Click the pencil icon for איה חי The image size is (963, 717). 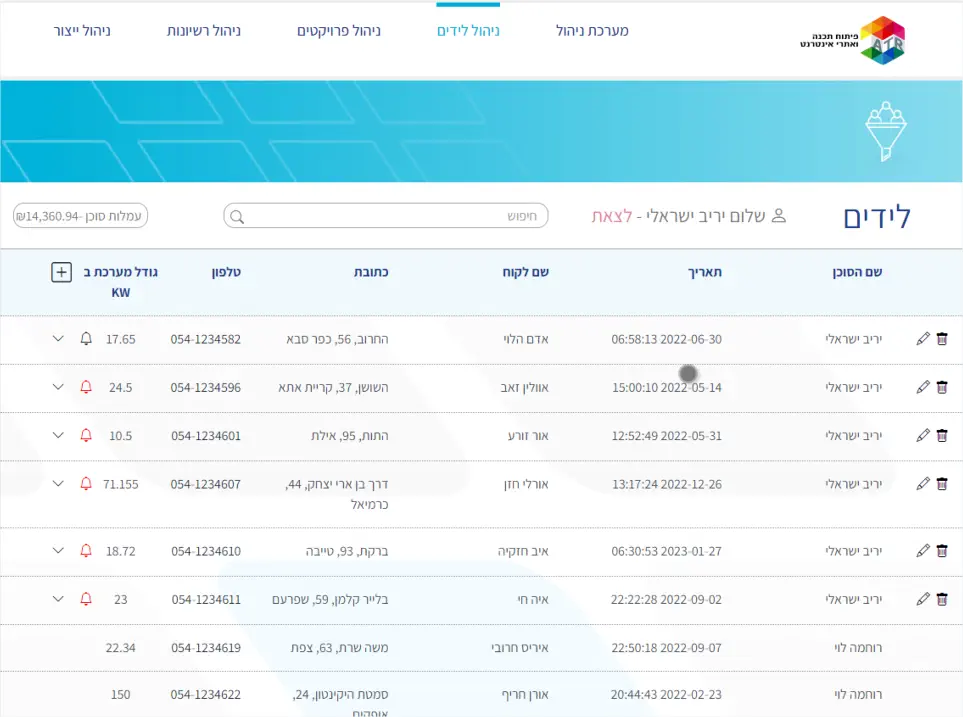pos(923,599)
